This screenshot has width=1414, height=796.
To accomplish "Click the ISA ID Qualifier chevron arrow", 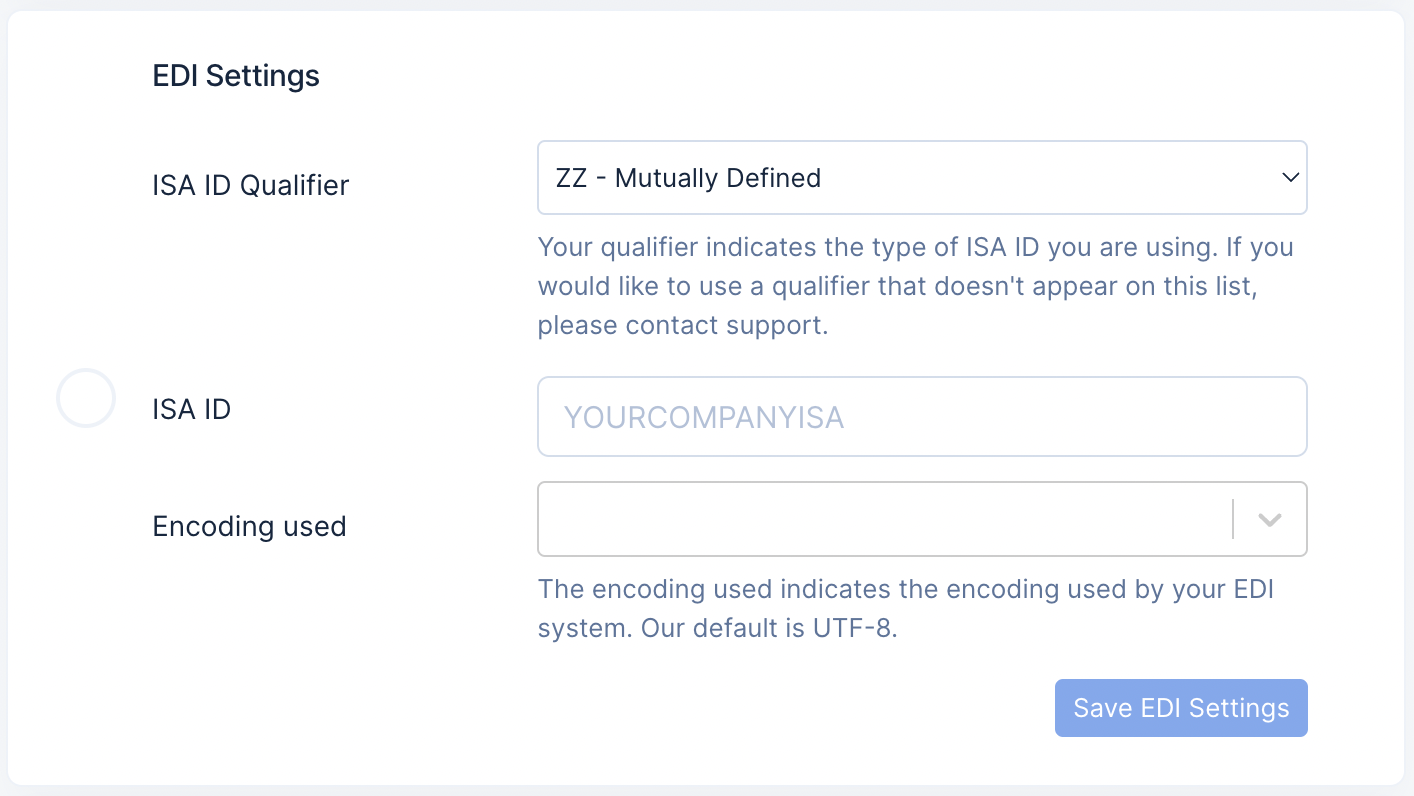I will pos(1289,178).
